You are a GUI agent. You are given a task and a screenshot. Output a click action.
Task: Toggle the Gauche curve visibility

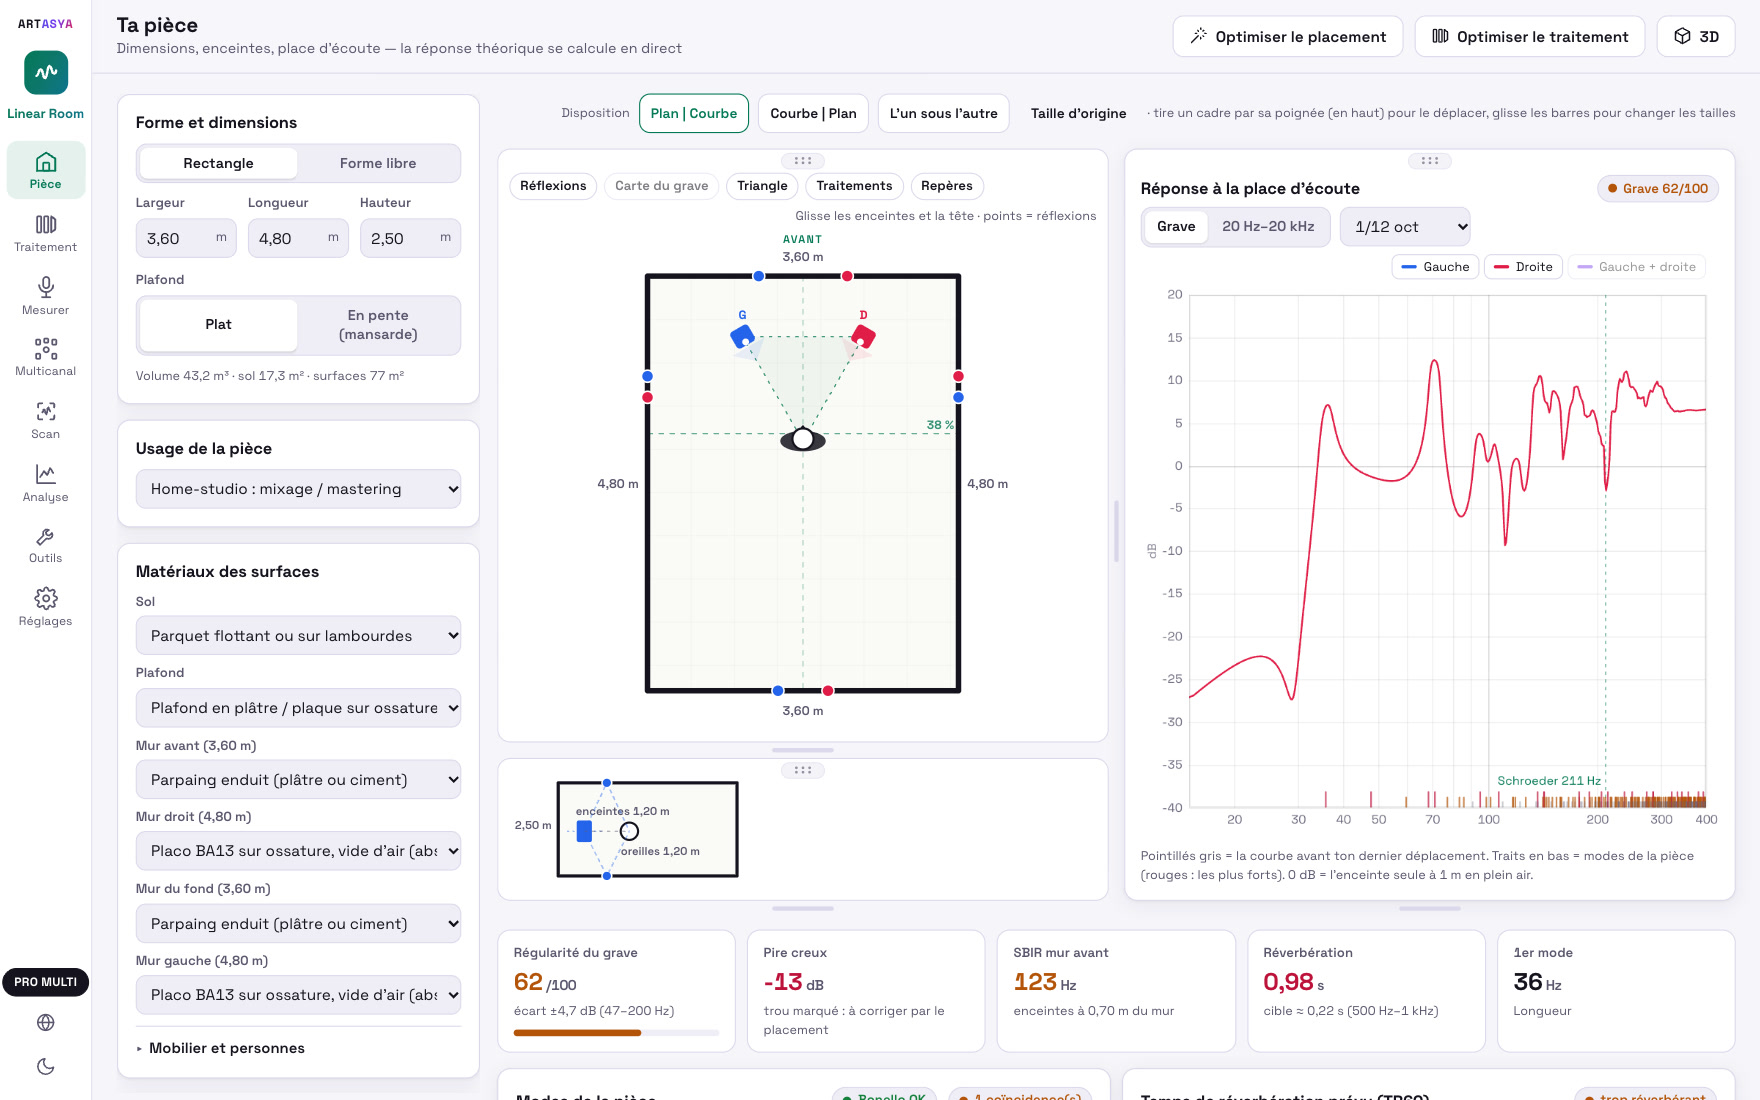click(x=1435, y=267)
